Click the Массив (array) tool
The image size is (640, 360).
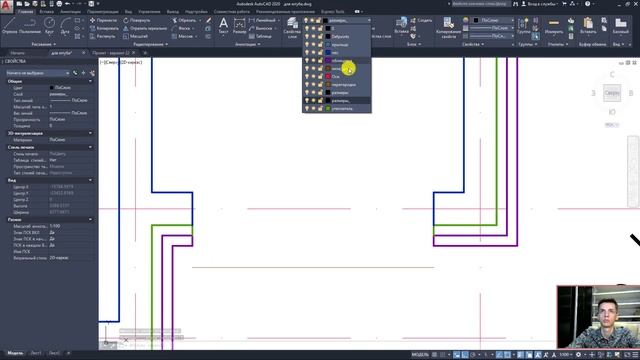point(182,36)
